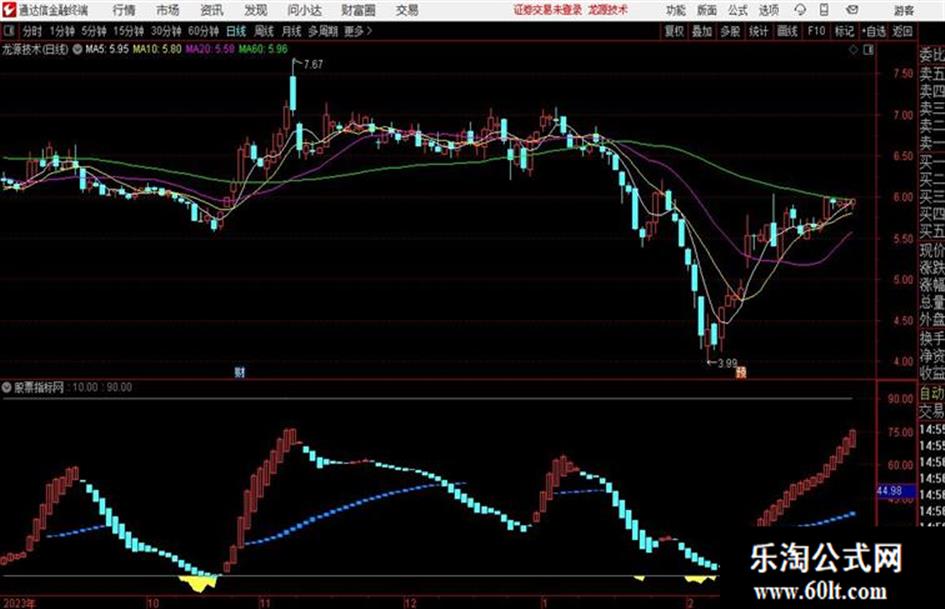Click the MA5: 5.95 indicator label
Screen dimensions: 945x609
[107, 49]
